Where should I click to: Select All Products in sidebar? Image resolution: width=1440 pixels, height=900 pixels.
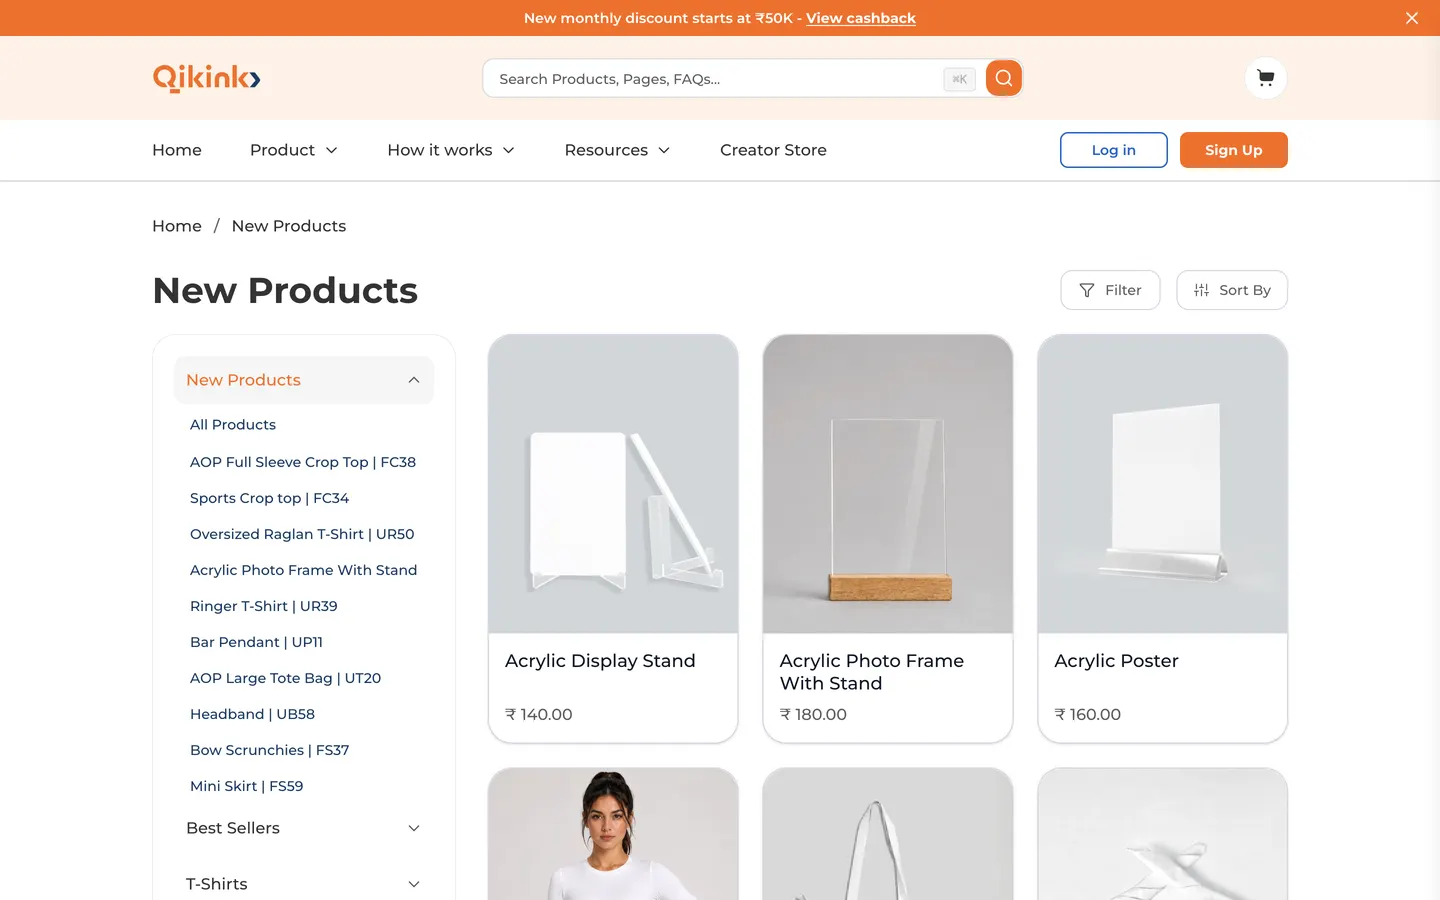[x=233, y=425]
